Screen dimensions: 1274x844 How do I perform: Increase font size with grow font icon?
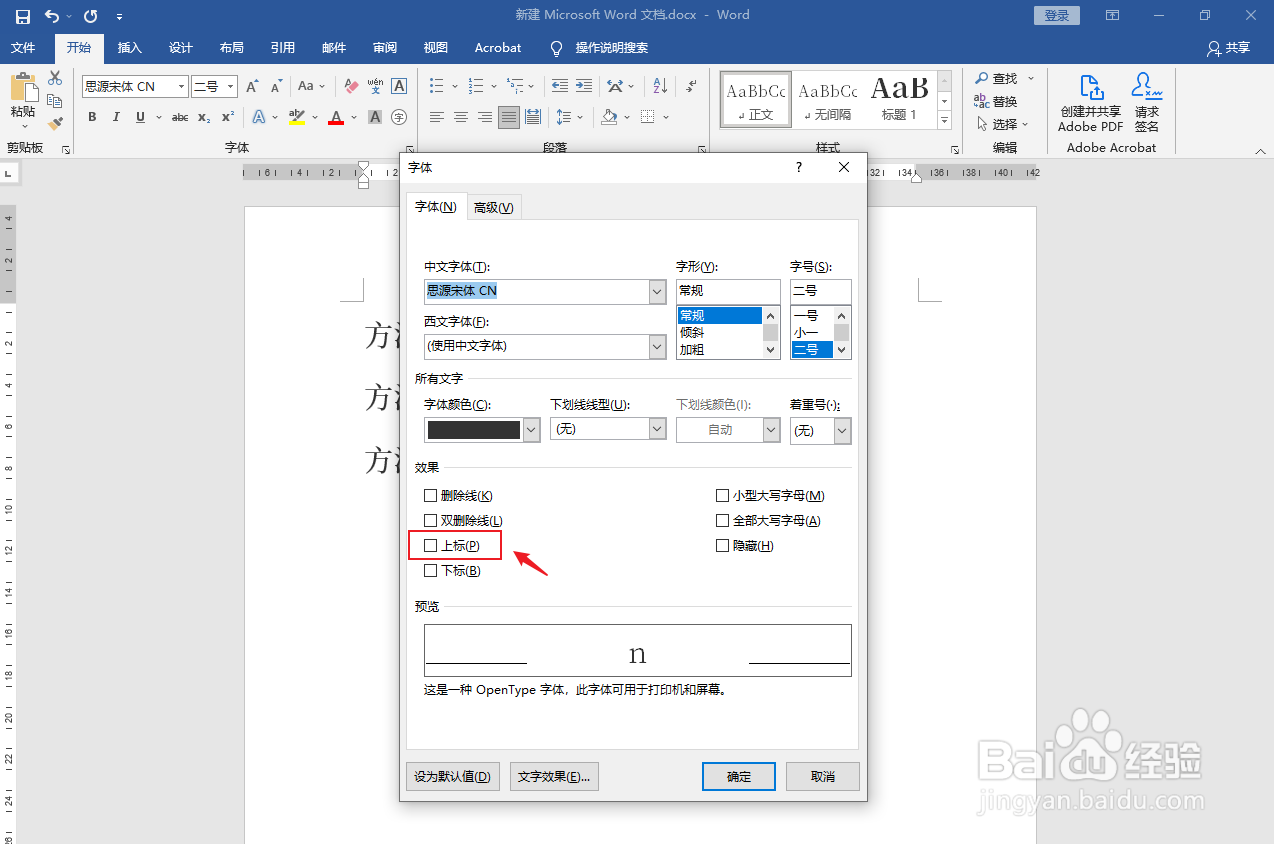[252, 87]
